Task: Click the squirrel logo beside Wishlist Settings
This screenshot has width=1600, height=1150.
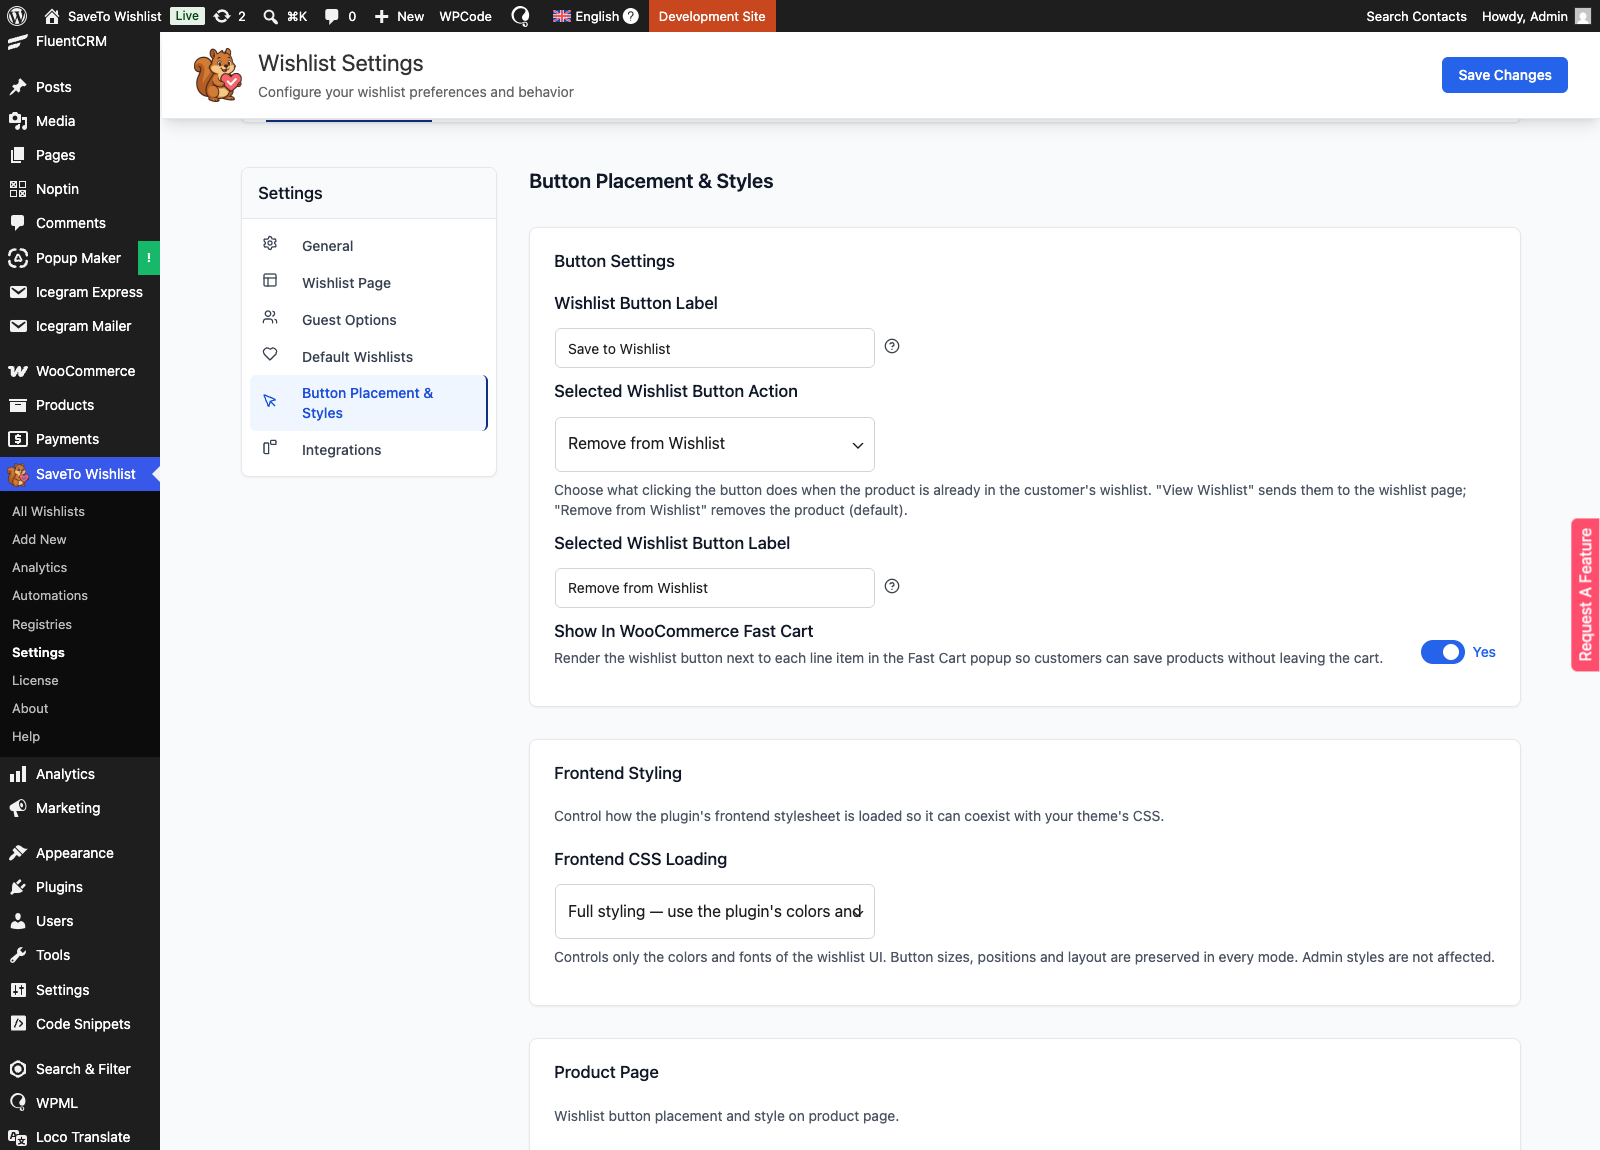Action: click(x=218, y=75)
